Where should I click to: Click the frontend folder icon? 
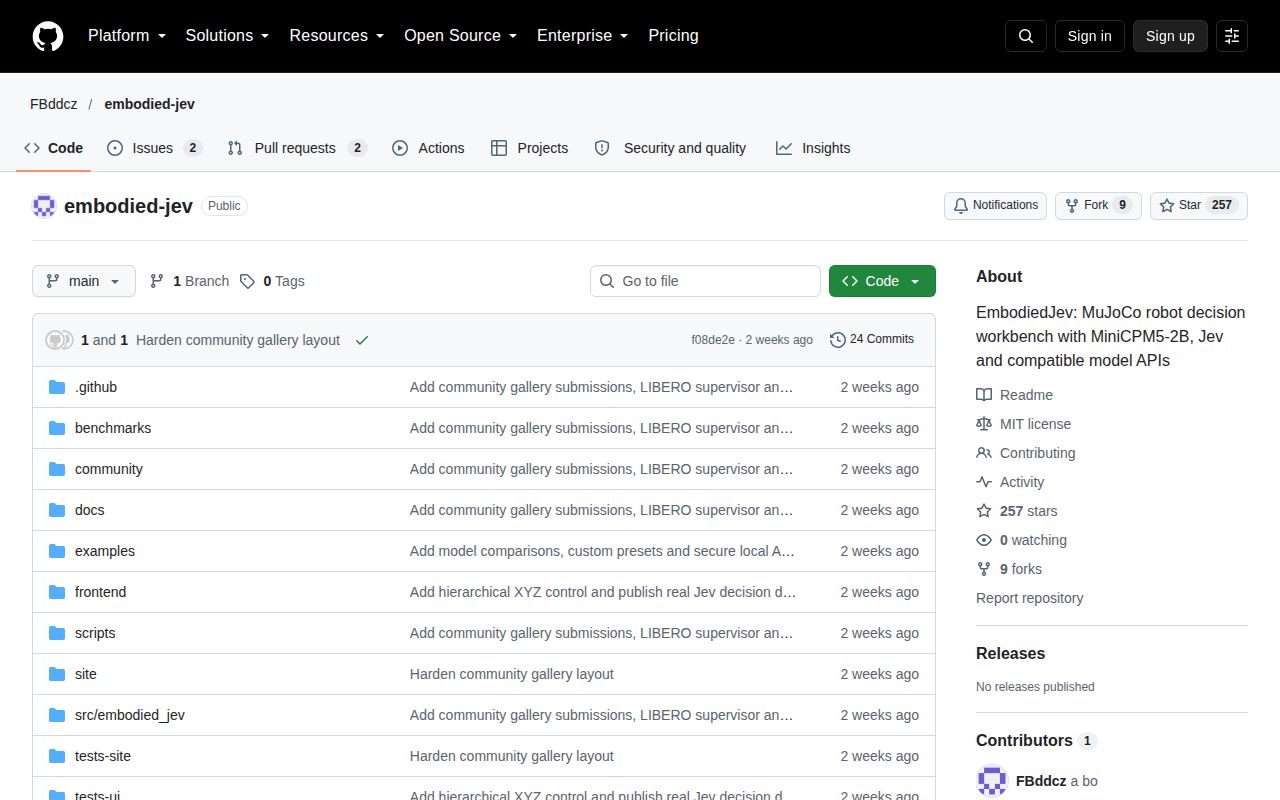tap(57, 592)
